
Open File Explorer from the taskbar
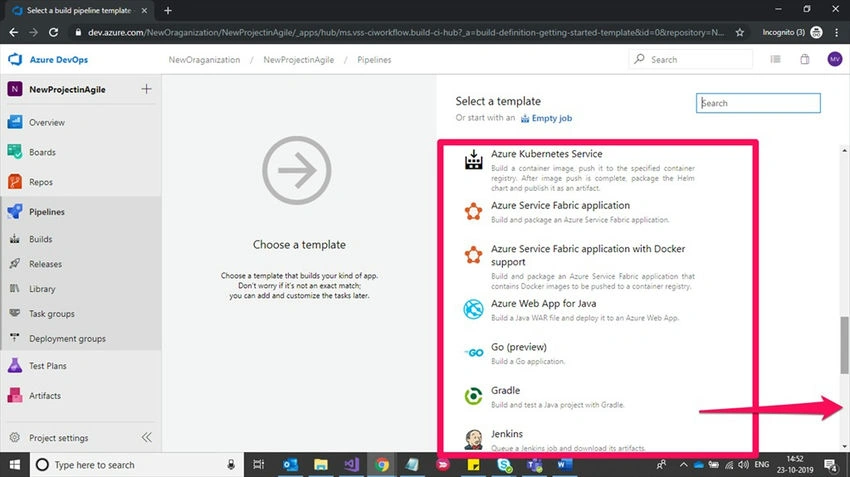[x=320, y=465]
